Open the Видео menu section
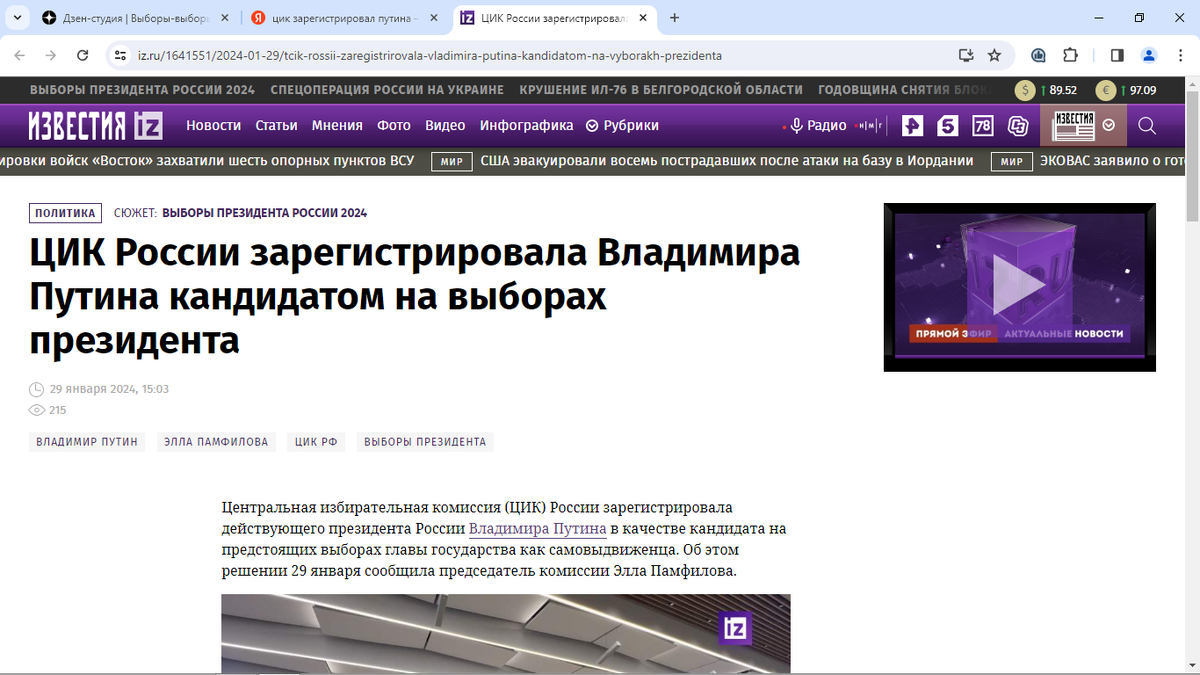 [x=445, y=125]
